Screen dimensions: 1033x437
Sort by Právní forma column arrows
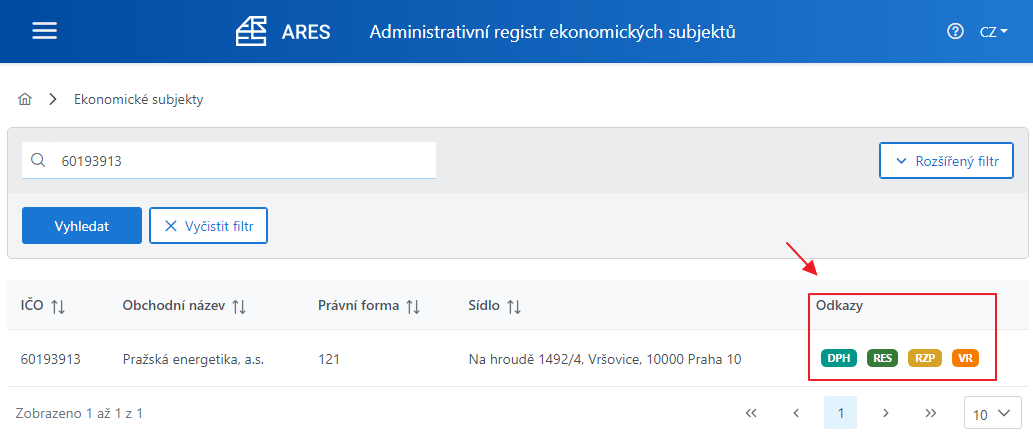(412, 306)
